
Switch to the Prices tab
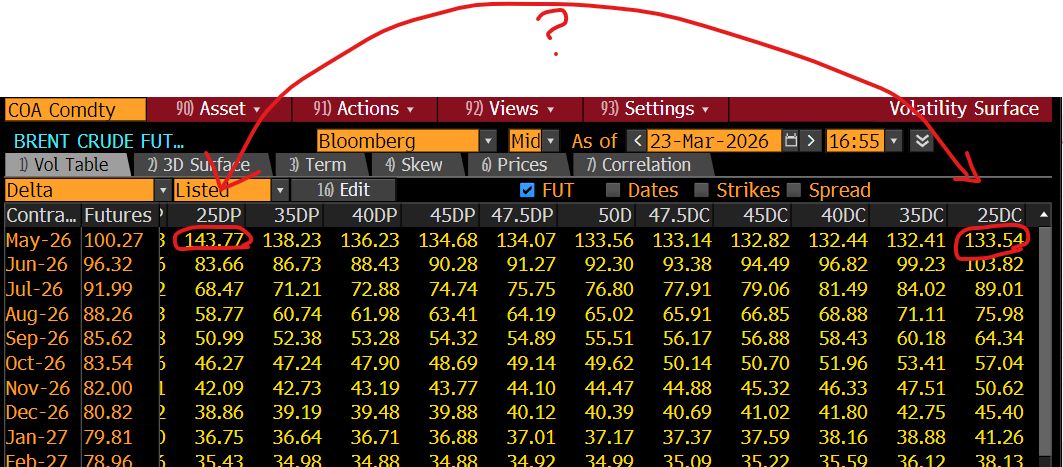[x=515, y=165]
